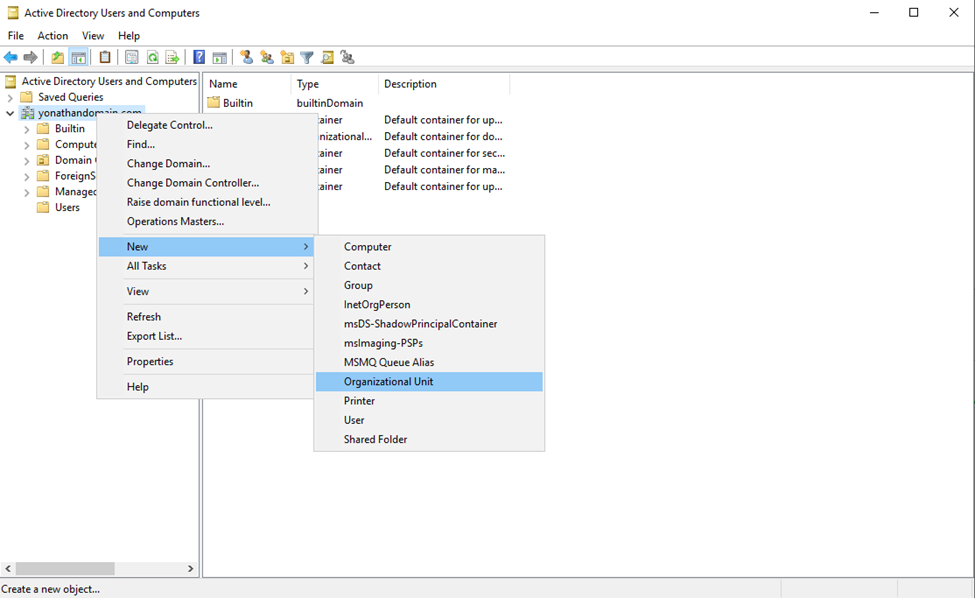The width and height of the screenshot is (975, 598).
Task: Choose Refresh in the context menu
Action: 206,317
